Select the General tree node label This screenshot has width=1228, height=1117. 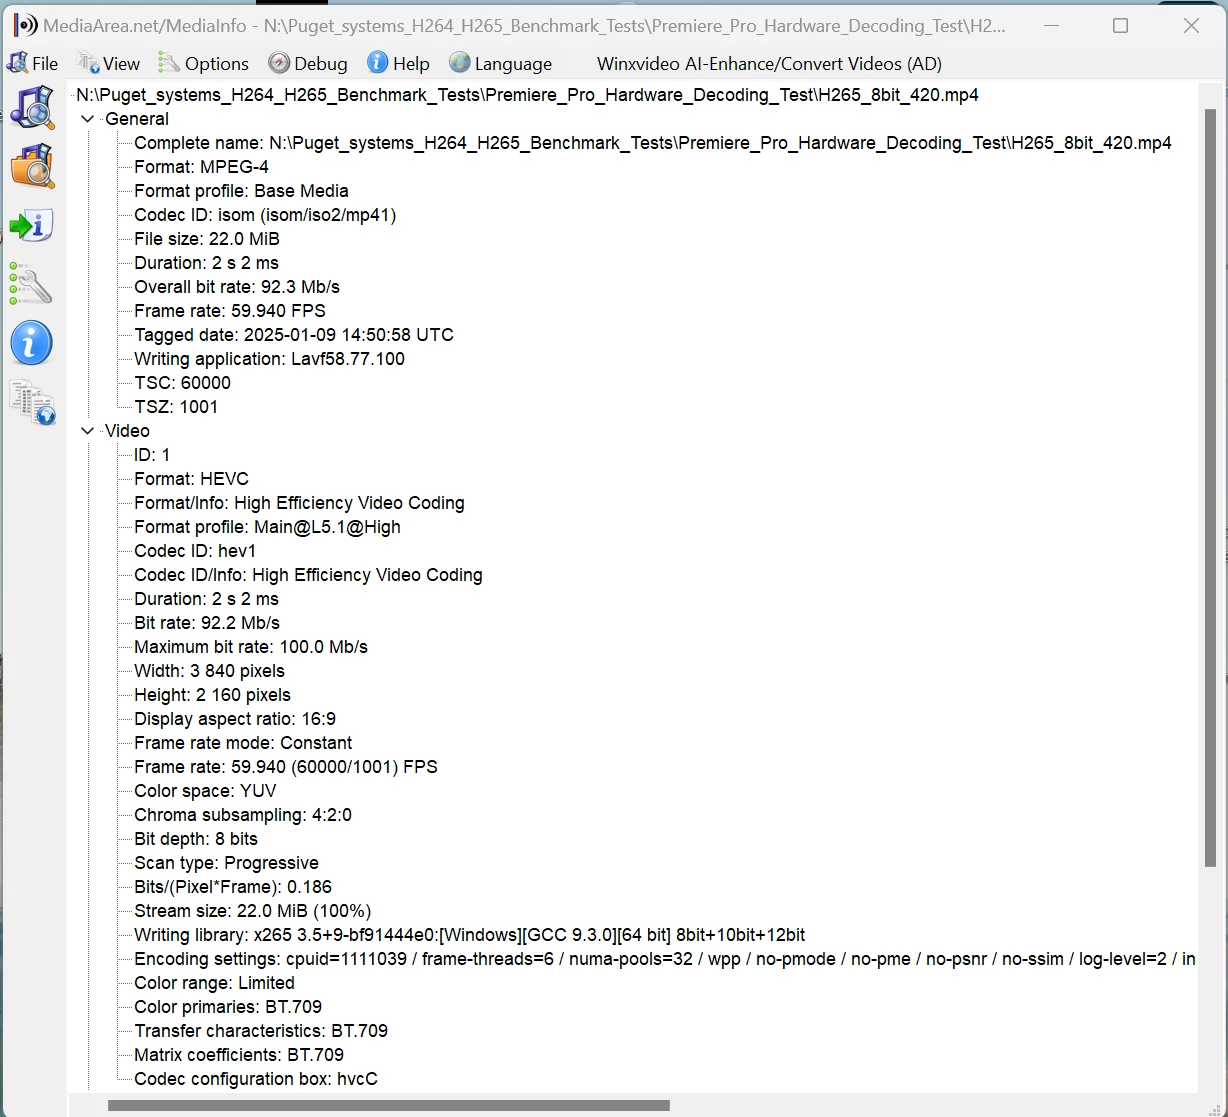(x=137, y=119)
